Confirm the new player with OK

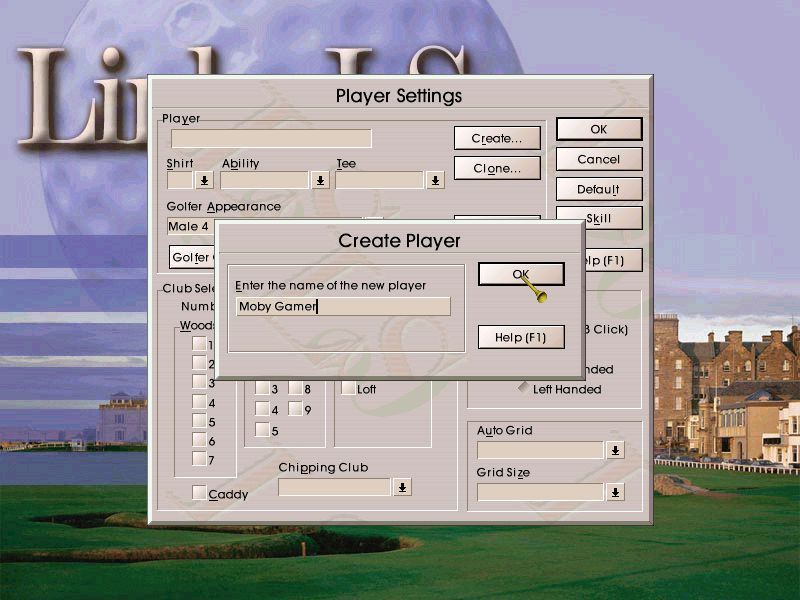coord(522,273)
